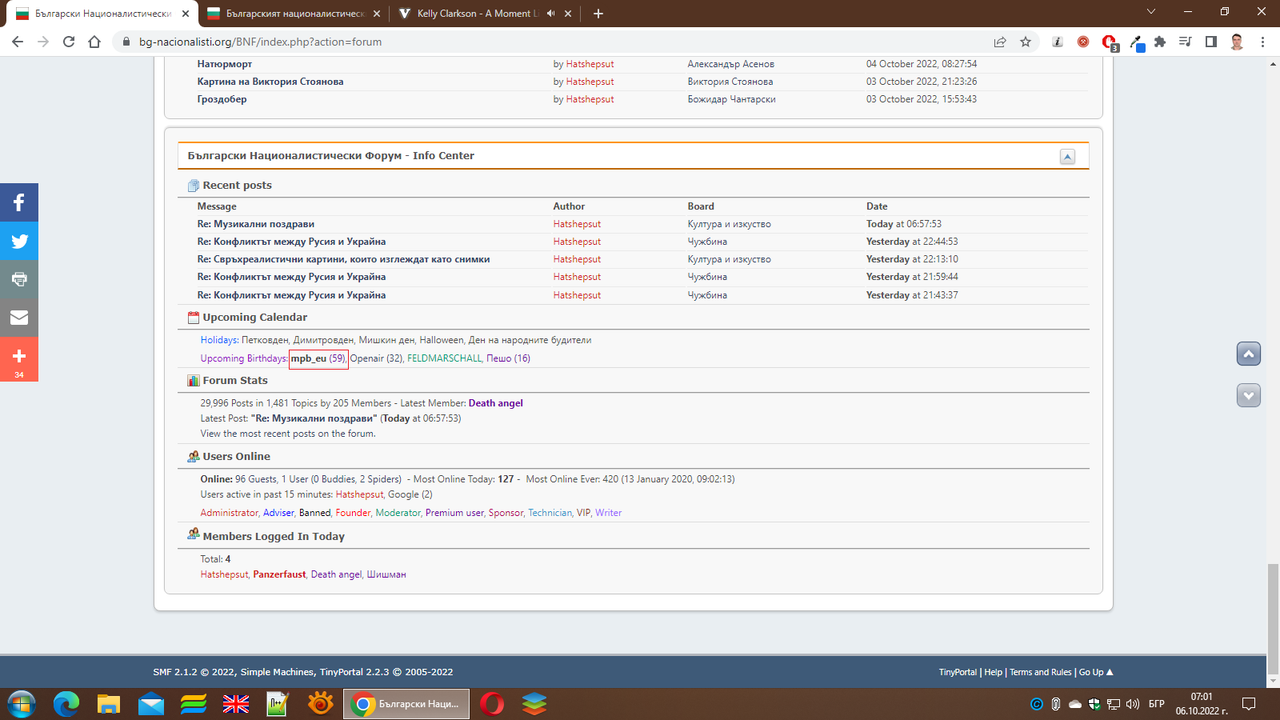Open the 'i' info extension icon
The width and height of the screenshot is (1280, 720).
pos(1058,42)
